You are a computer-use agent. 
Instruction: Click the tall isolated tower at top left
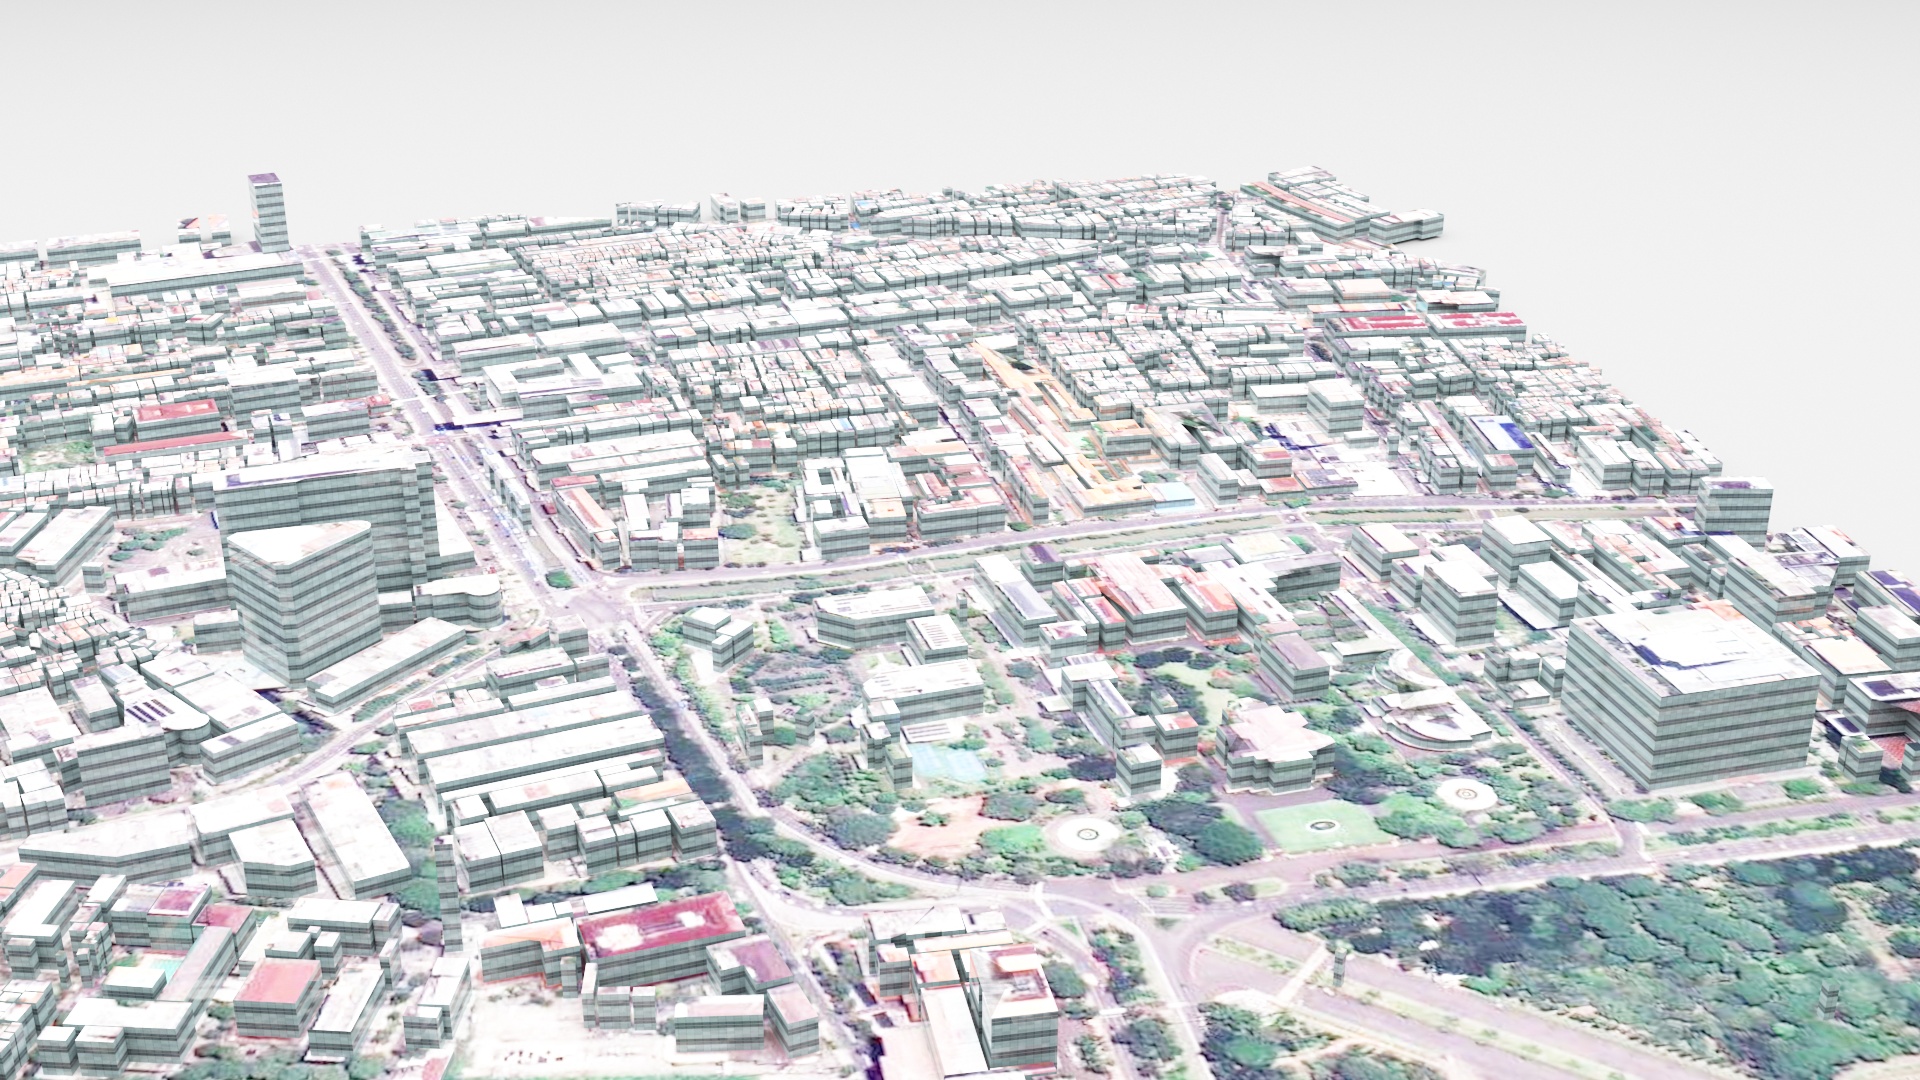coord(268,212)
